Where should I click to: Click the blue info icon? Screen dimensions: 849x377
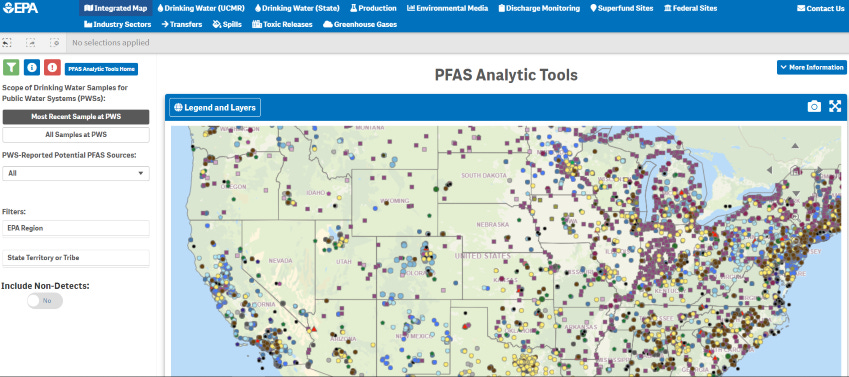point(32,67)
